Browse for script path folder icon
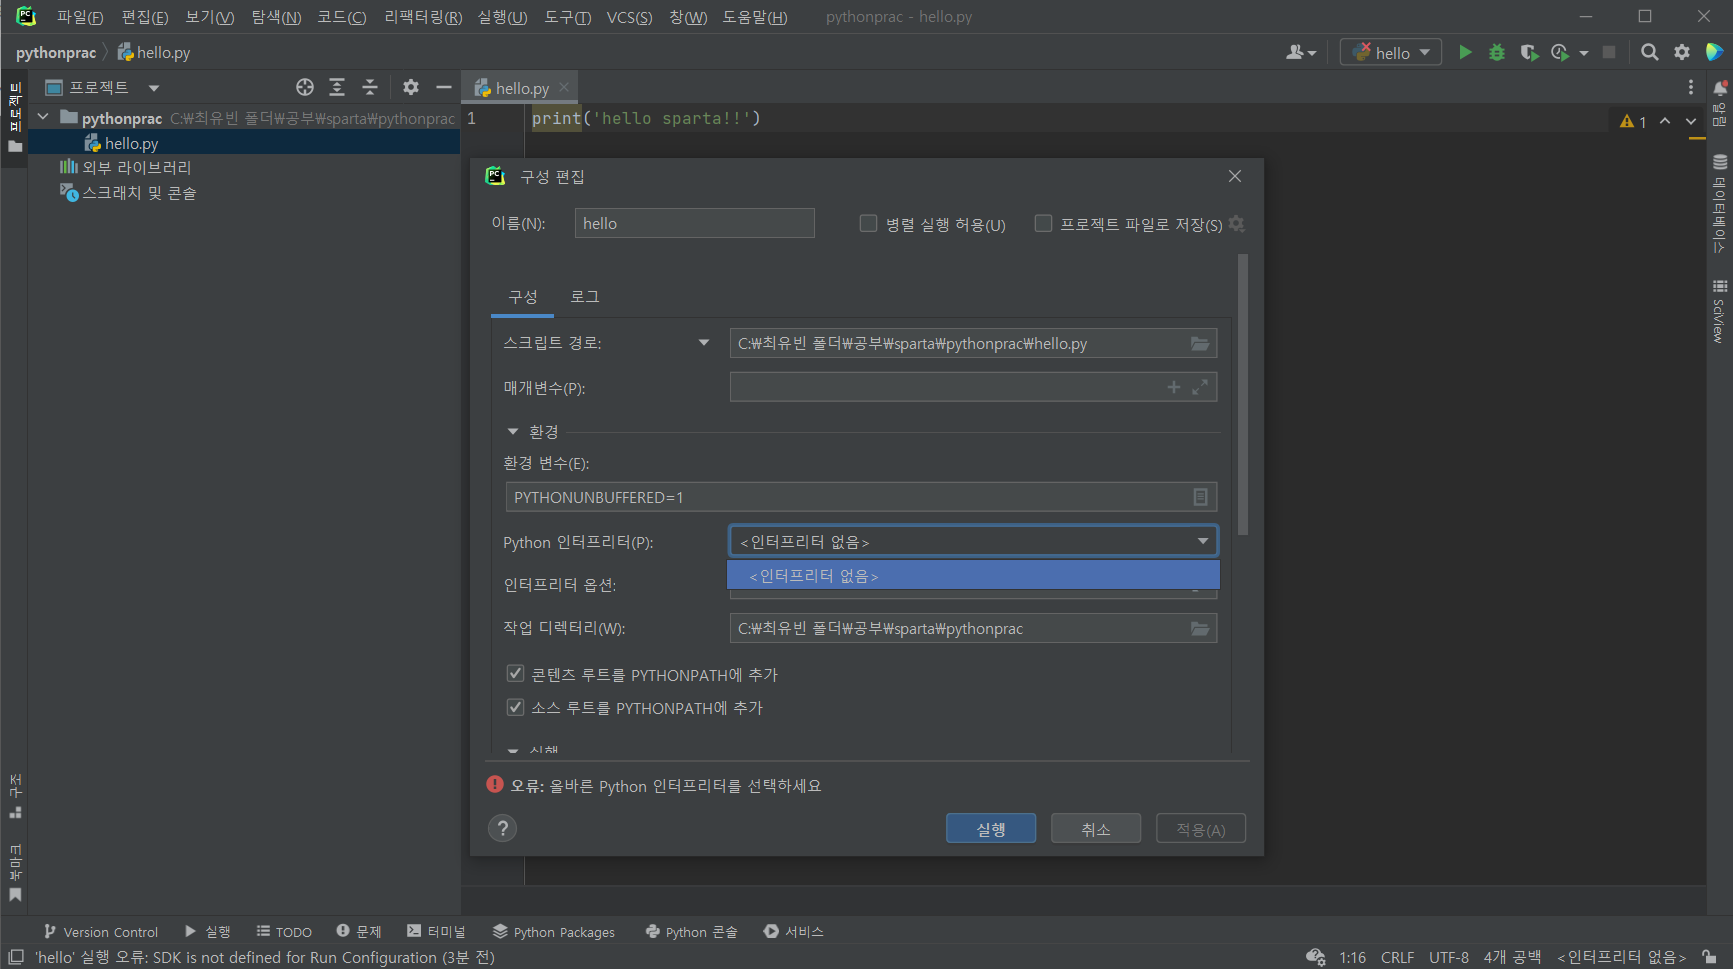The image size is (1733, 969). (x=1200, y=343)
